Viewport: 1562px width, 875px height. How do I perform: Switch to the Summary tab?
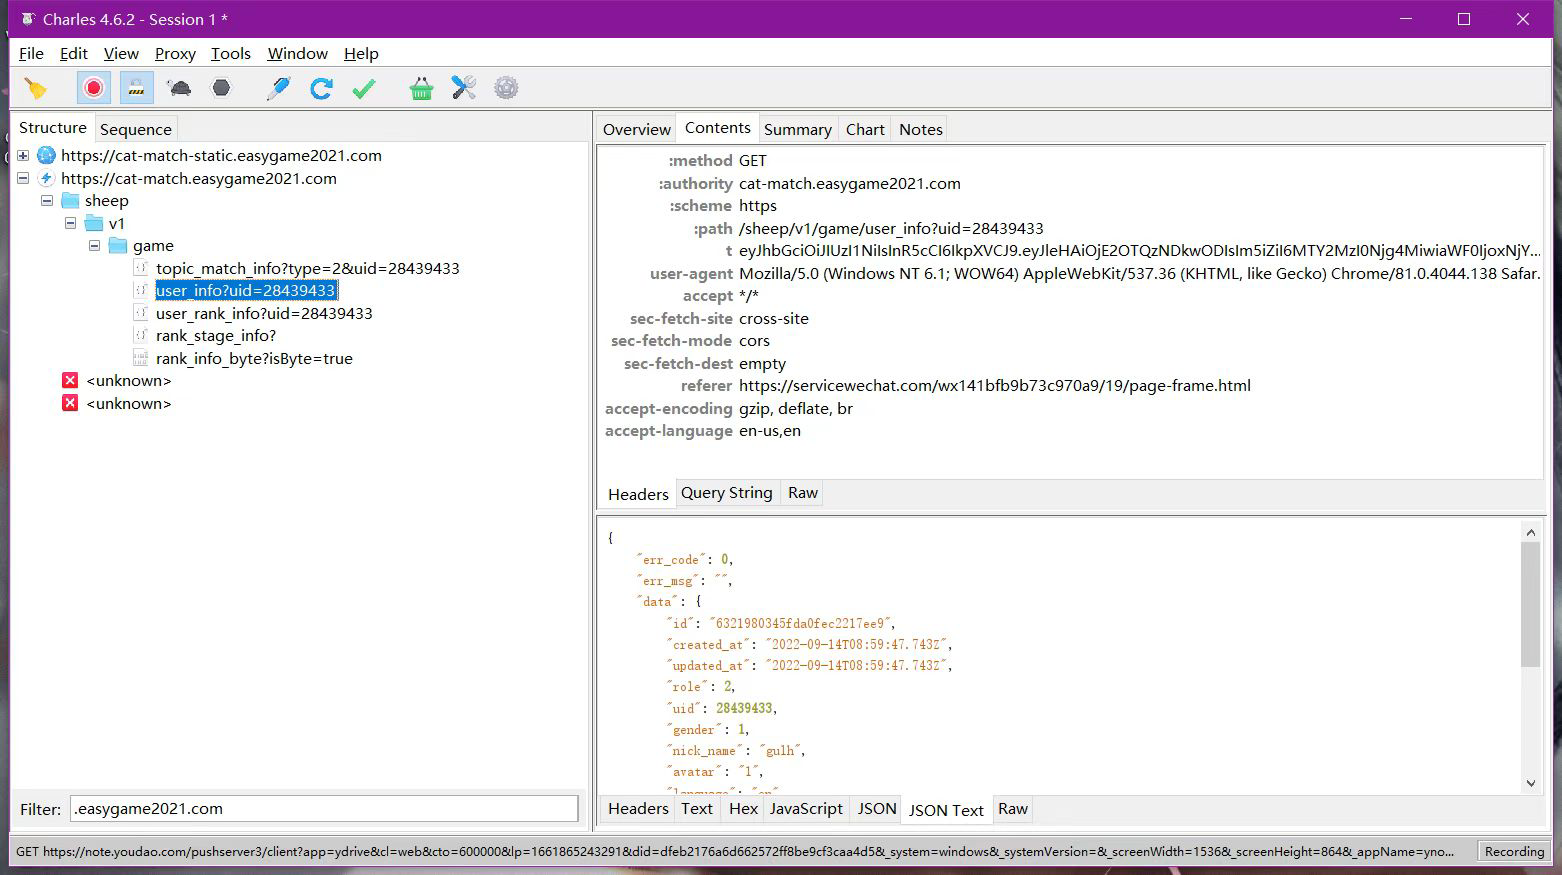click(798, 129)
